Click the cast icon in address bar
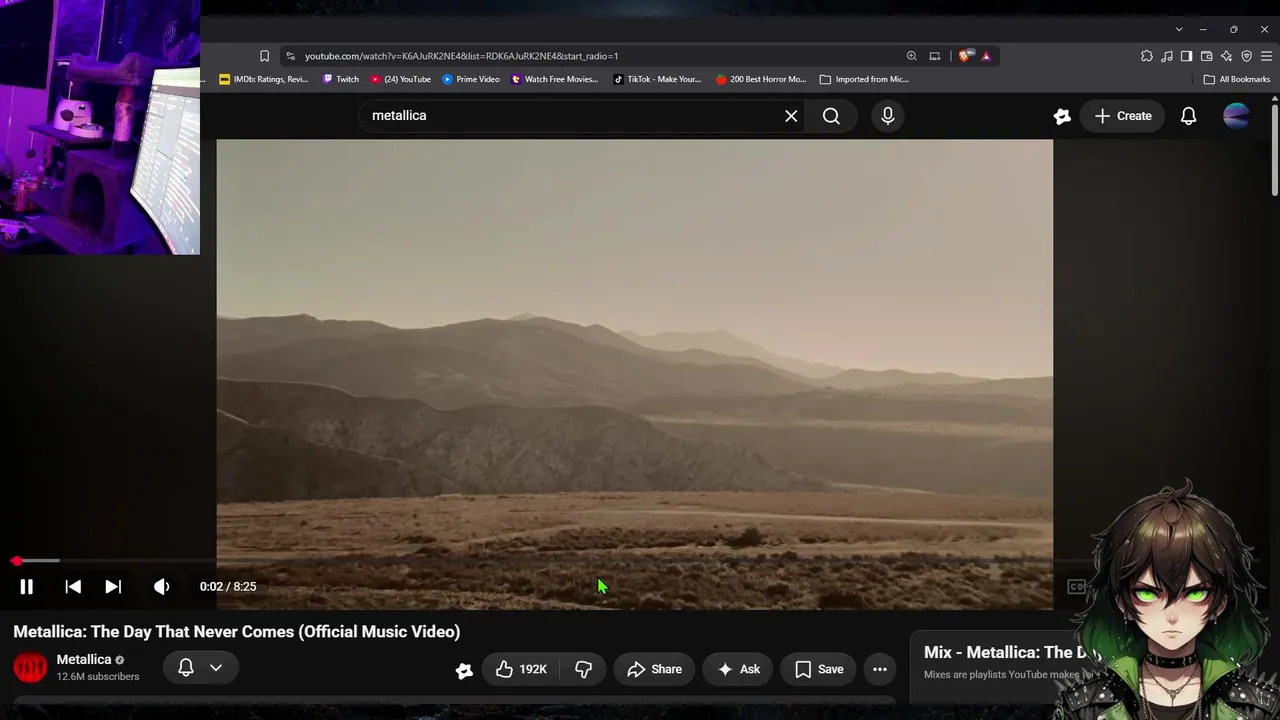The image size is (1280, 720). [935, 56]
